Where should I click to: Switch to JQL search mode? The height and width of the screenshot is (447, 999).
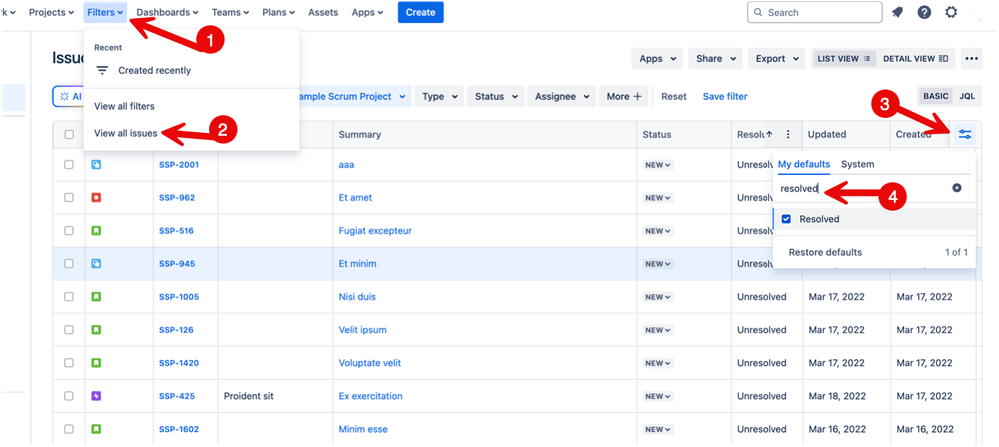point(967,97)
